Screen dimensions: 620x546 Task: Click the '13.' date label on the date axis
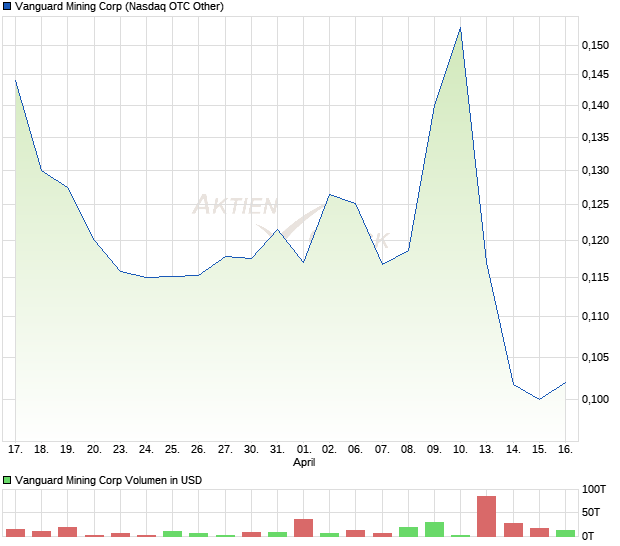point(486,449)
